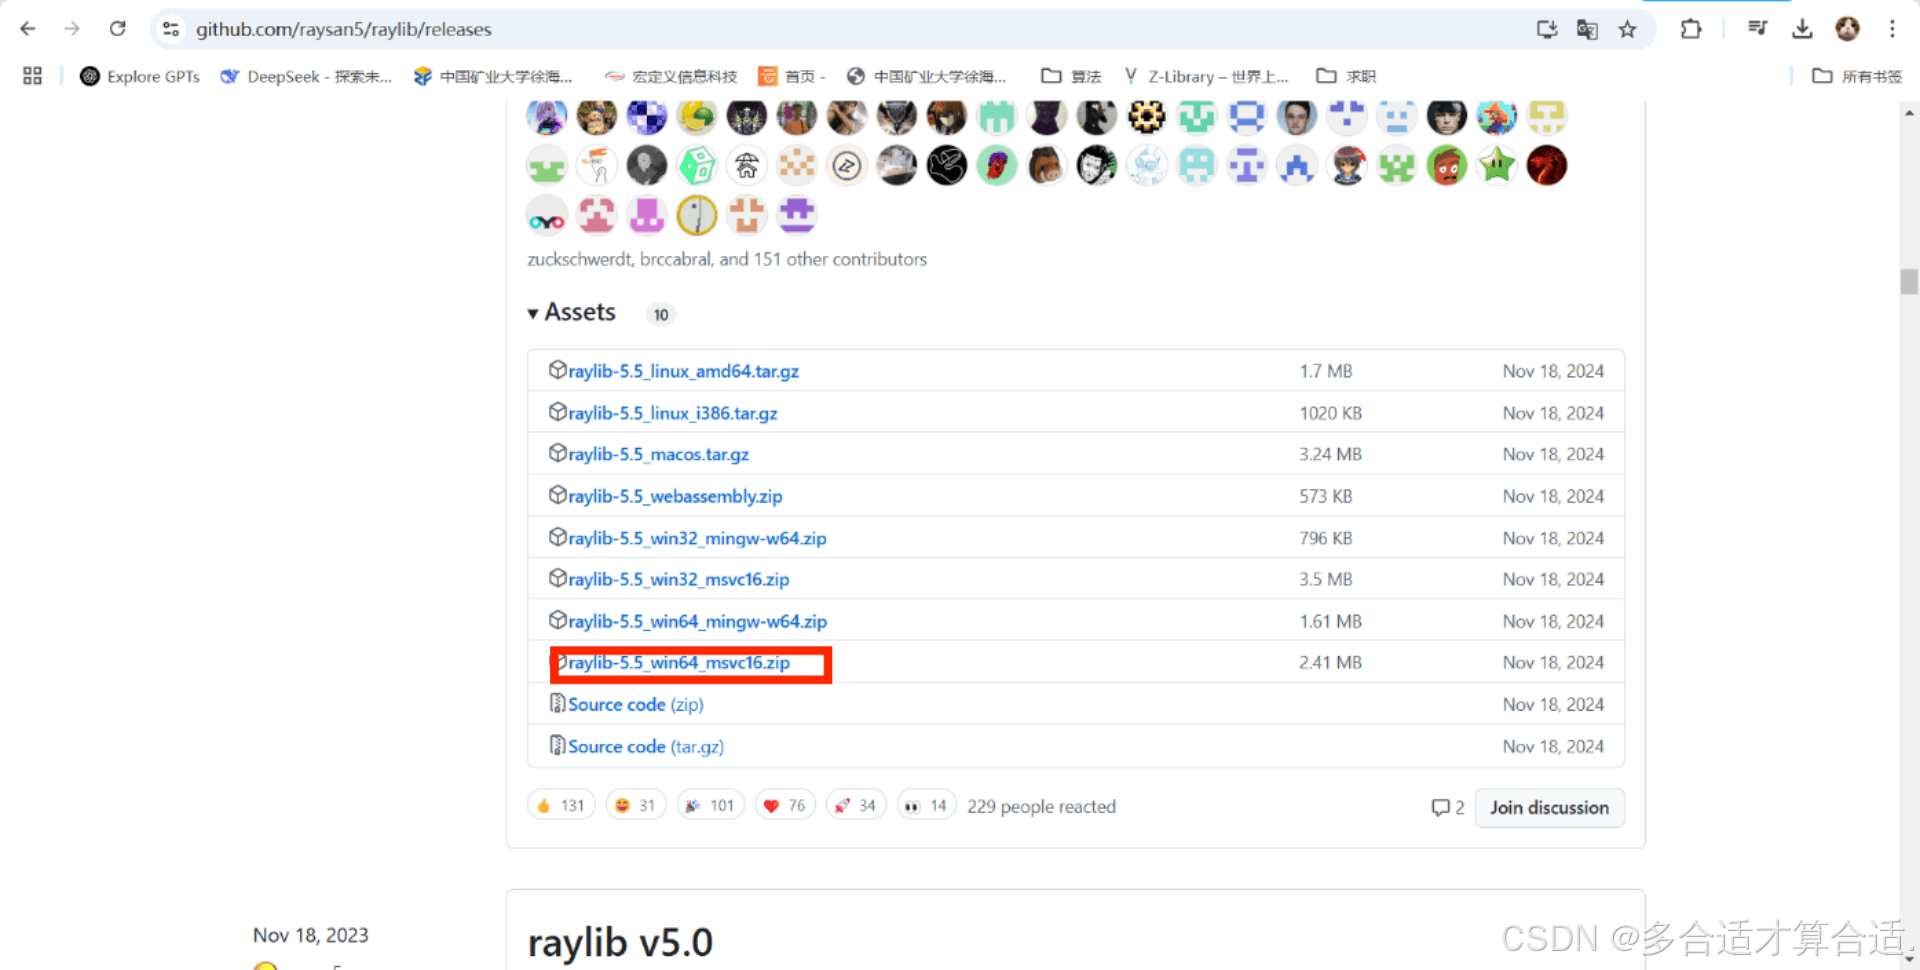
Task: Open the extensions puzzle icon
Action: (x=1691, y=29)
